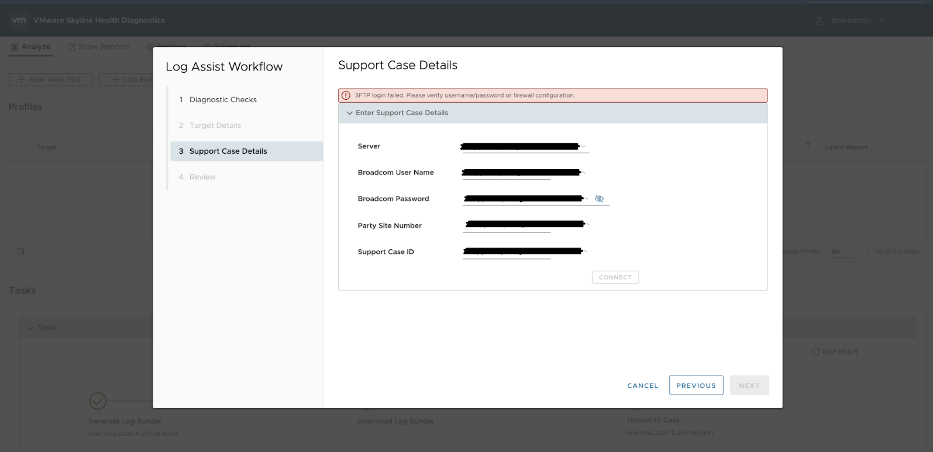This screenshot has width=933, height=452.
Task: Click the NEW ANALYSIS button
Action: tap(51, 80)
